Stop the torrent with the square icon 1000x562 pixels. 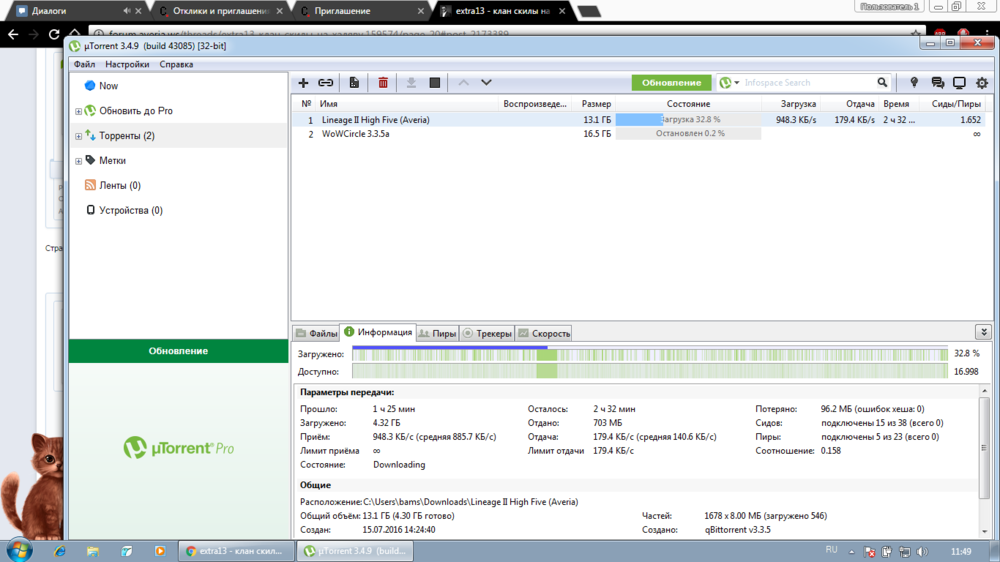click(x=435, y=83)
